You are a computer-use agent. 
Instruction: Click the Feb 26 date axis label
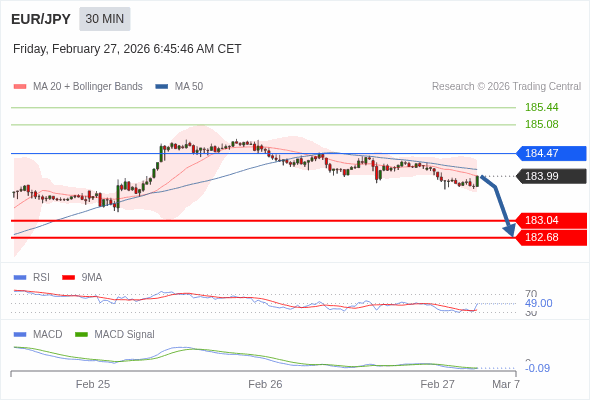tap(265, 384)
